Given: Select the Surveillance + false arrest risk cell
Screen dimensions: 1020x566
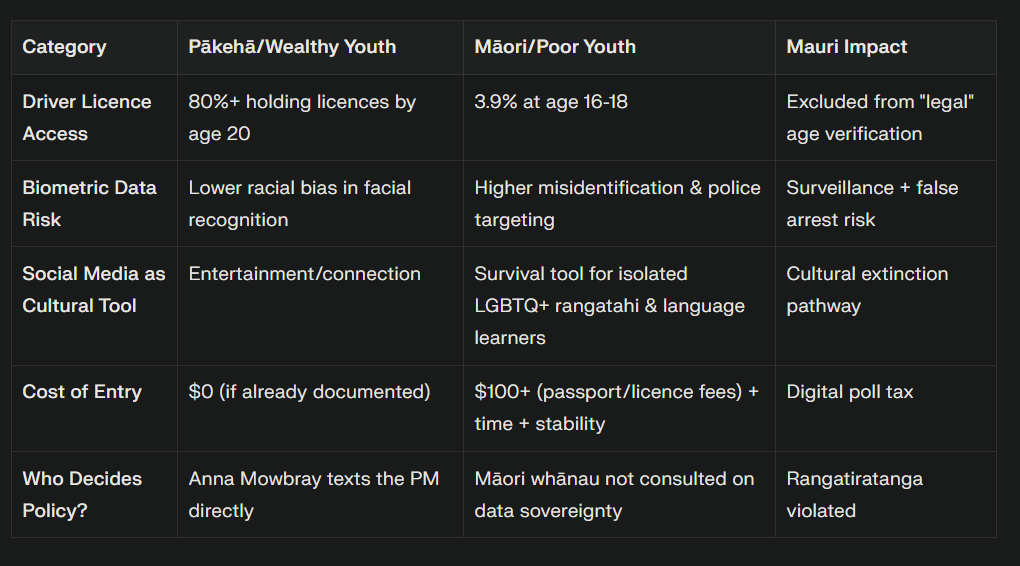Looking at the screenshot, I should (885, 204).
